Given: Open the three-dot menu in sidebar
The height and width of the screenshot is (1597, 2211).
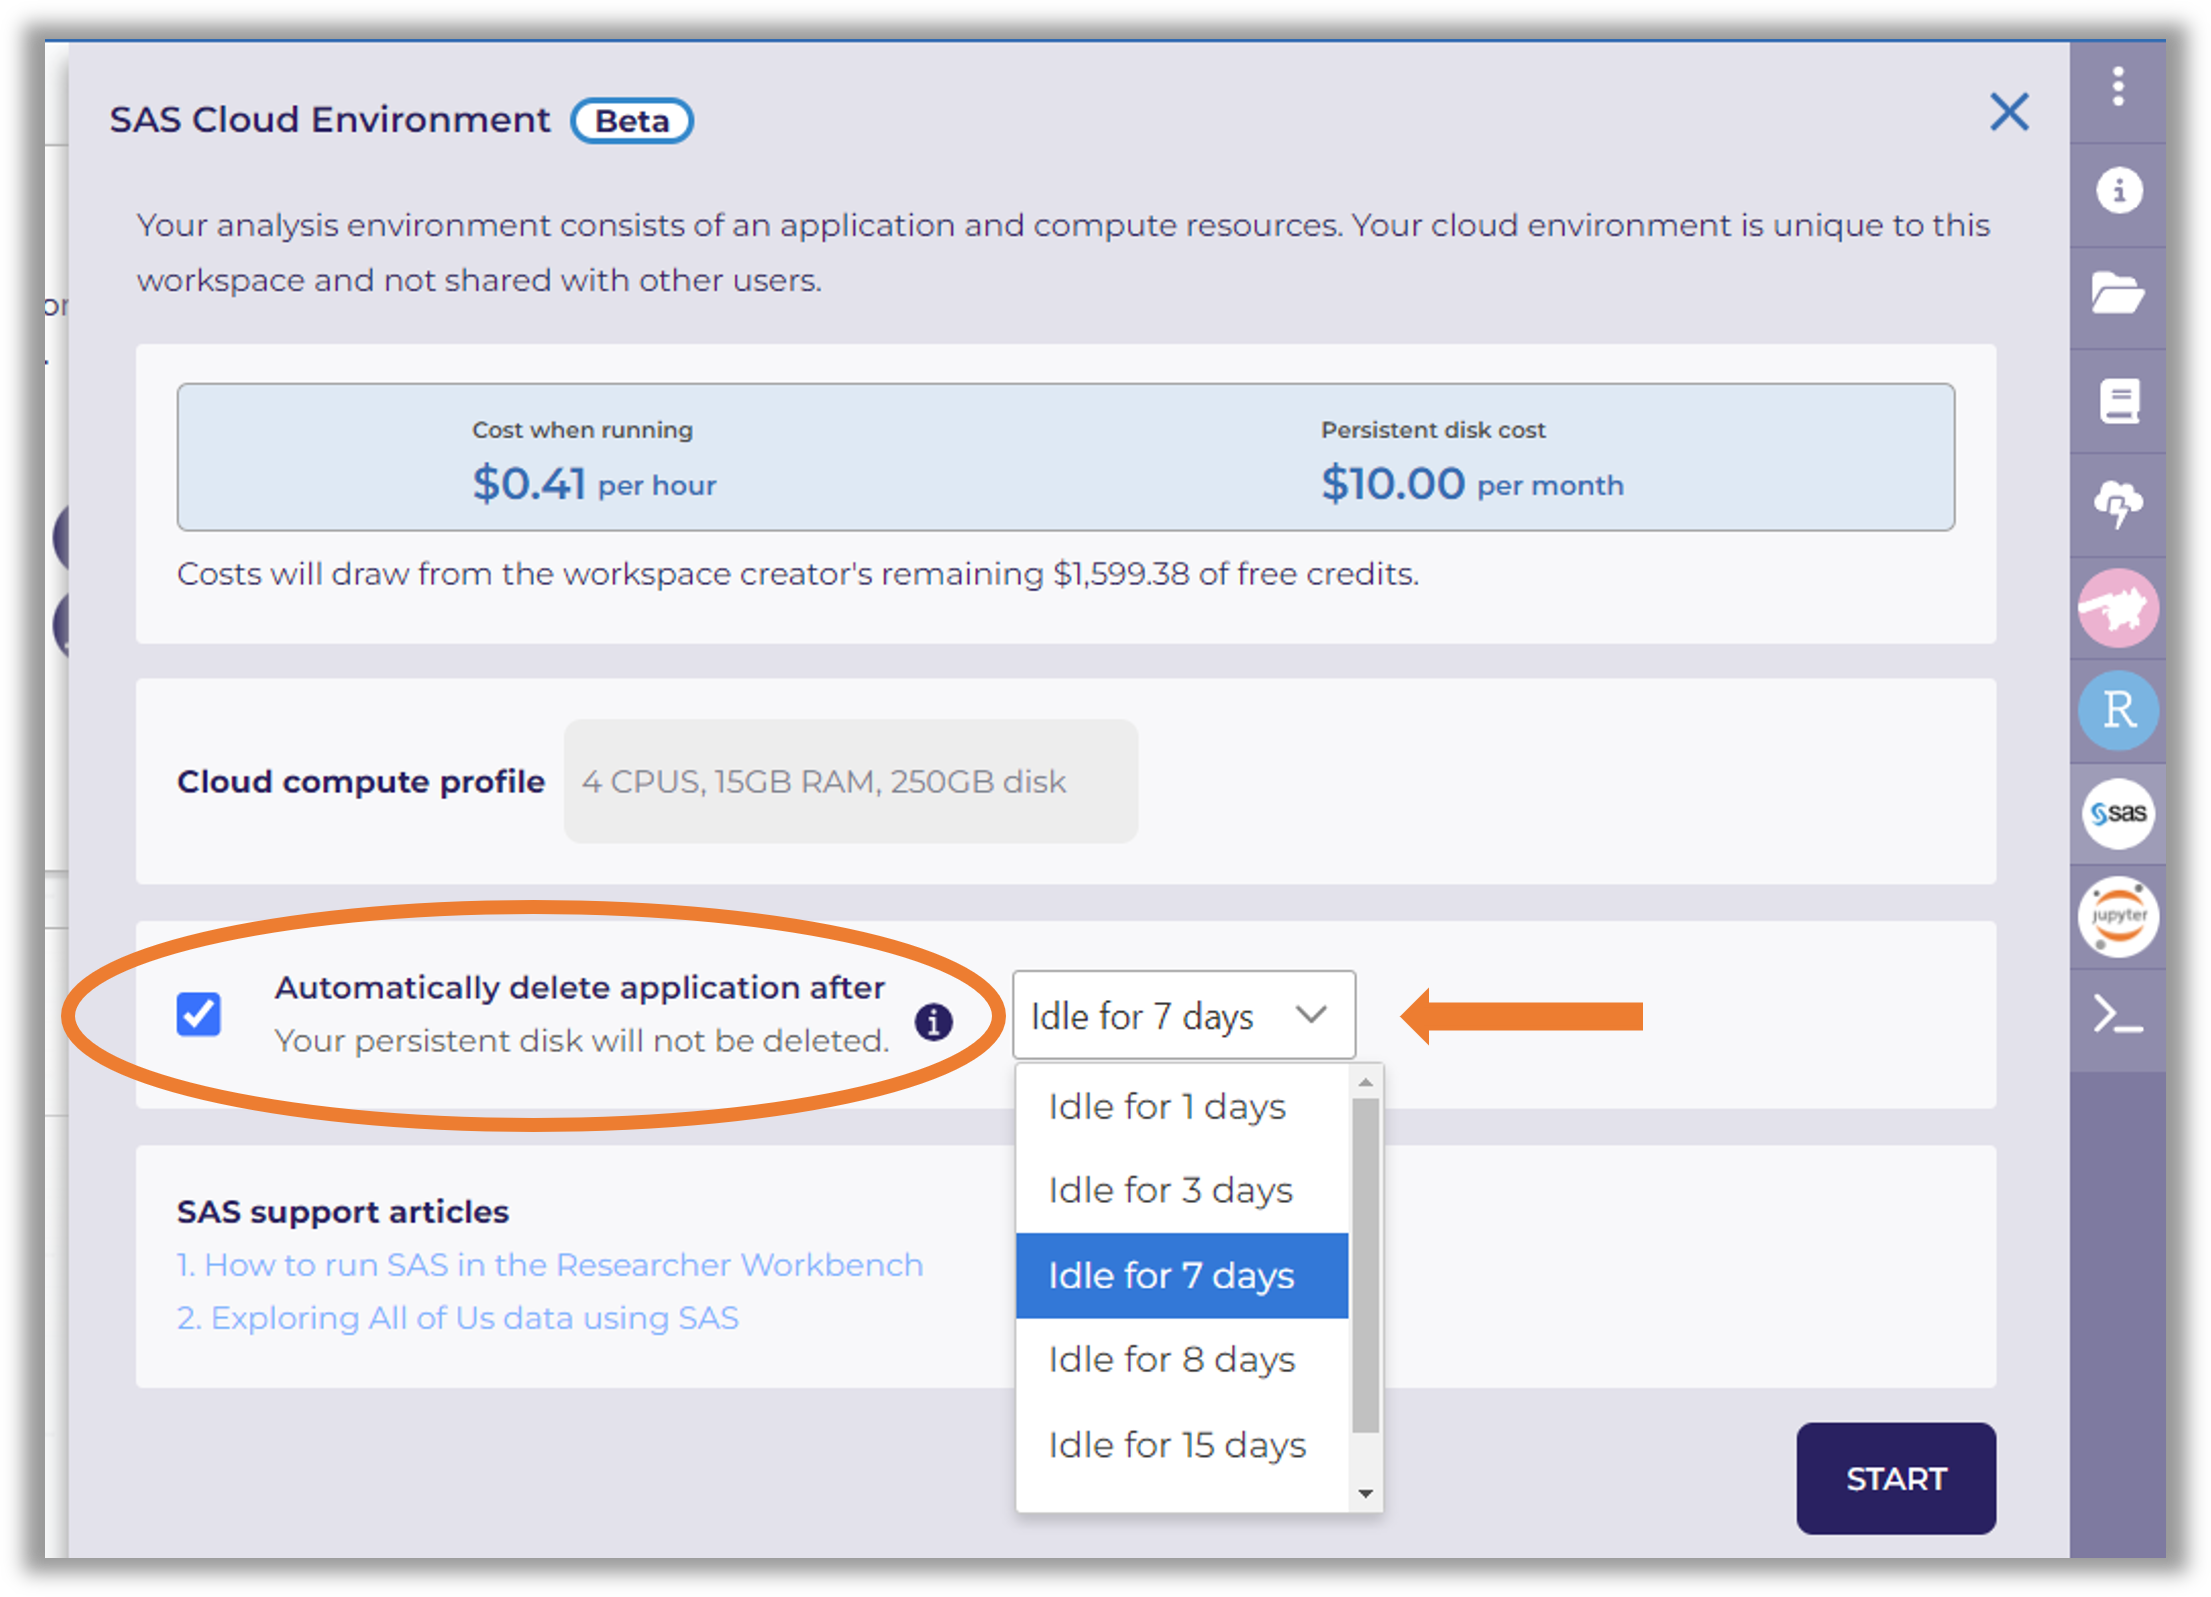Looking at the screenshot, I should click(x=2118, y=87).
